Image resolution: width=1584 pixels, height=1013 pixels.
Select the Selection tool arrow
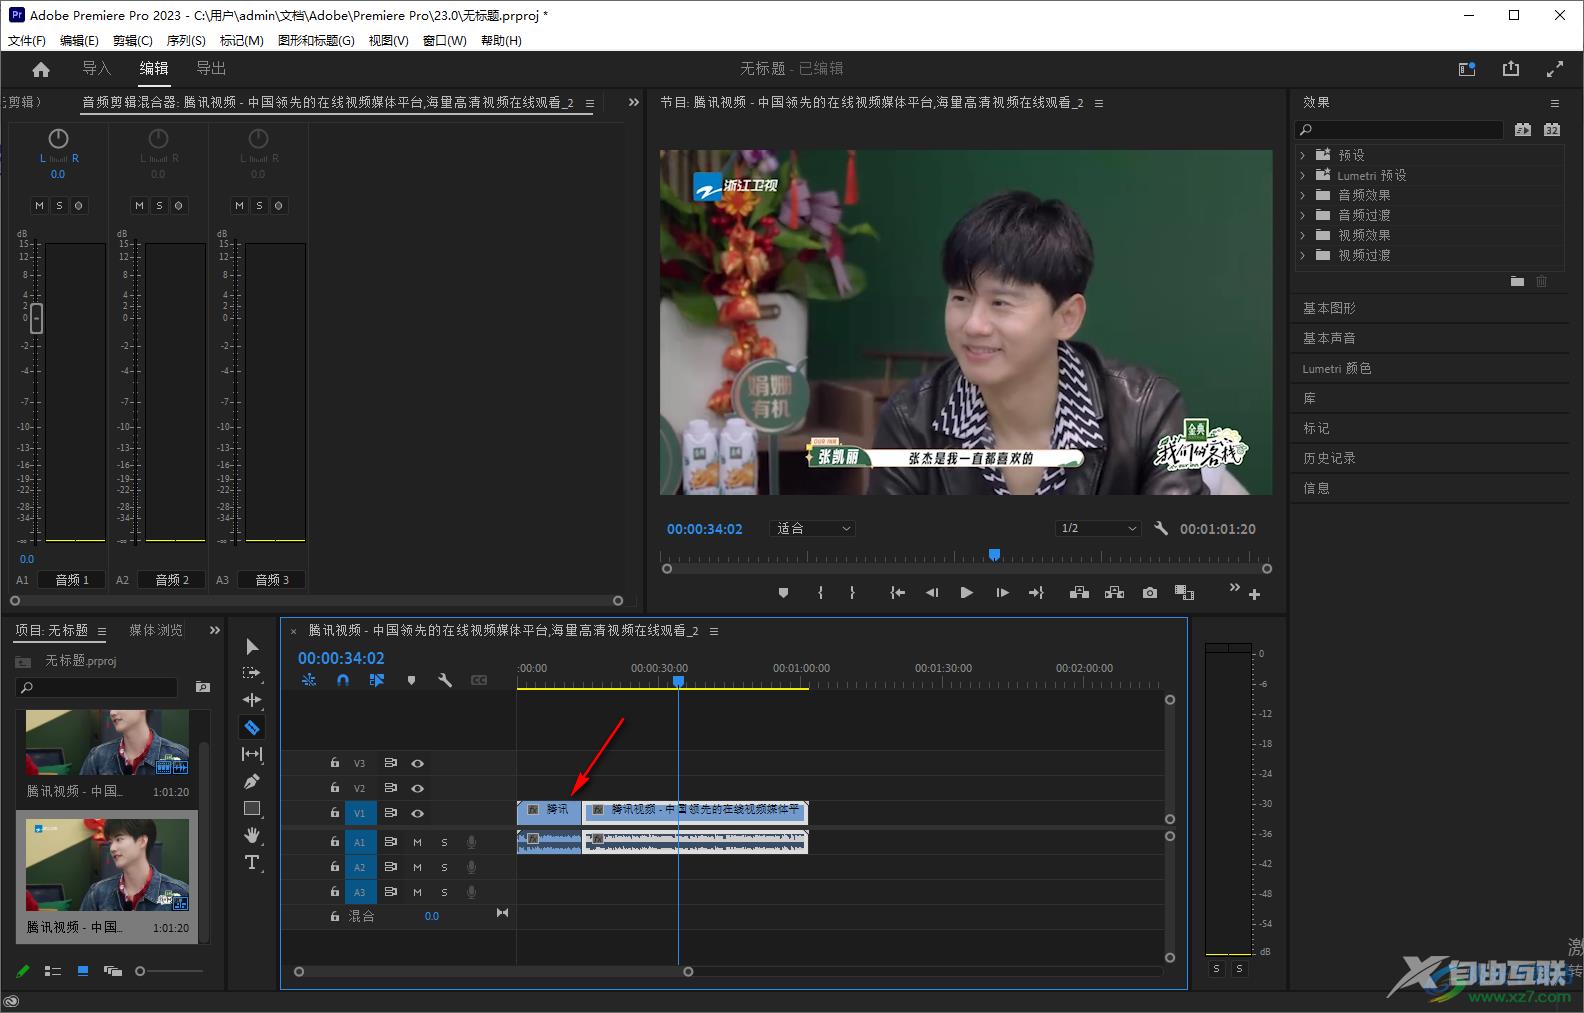click(x=252, y=647)
